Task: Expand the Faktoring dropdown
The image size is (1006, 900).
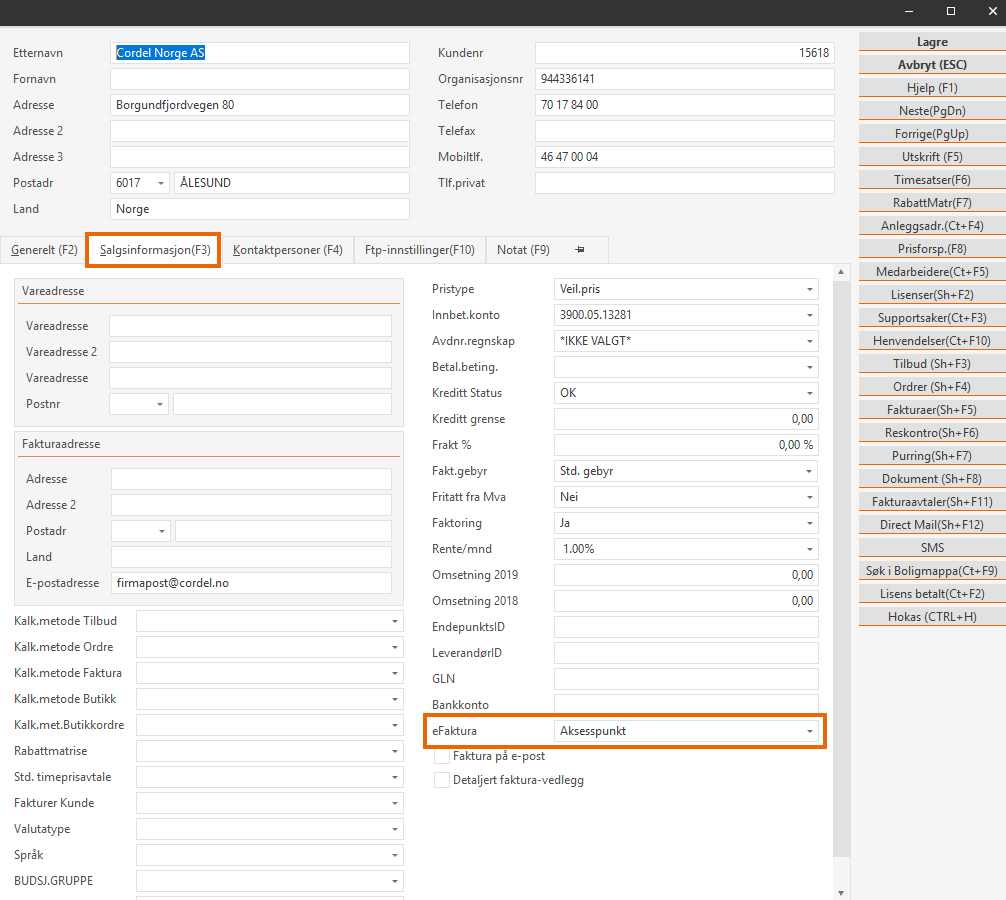Action: [x=809, y=523]
